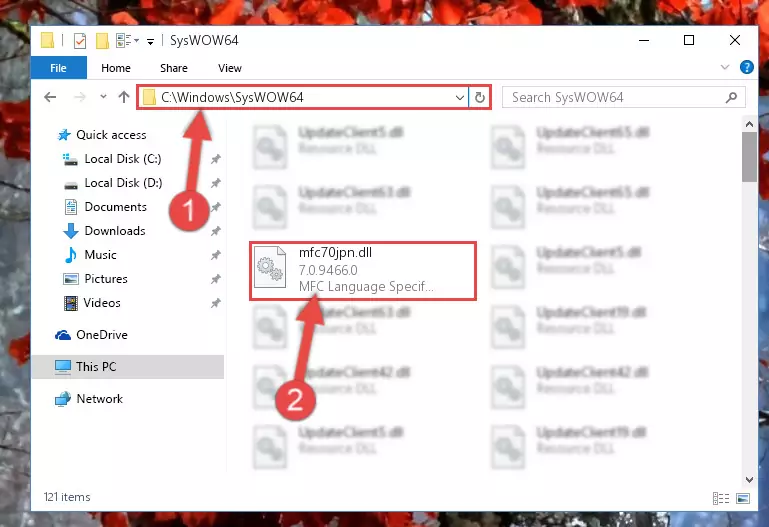769x527 pixels.
Task: Click the pin icon next to Local Disk (D:)
Action: 215,183
